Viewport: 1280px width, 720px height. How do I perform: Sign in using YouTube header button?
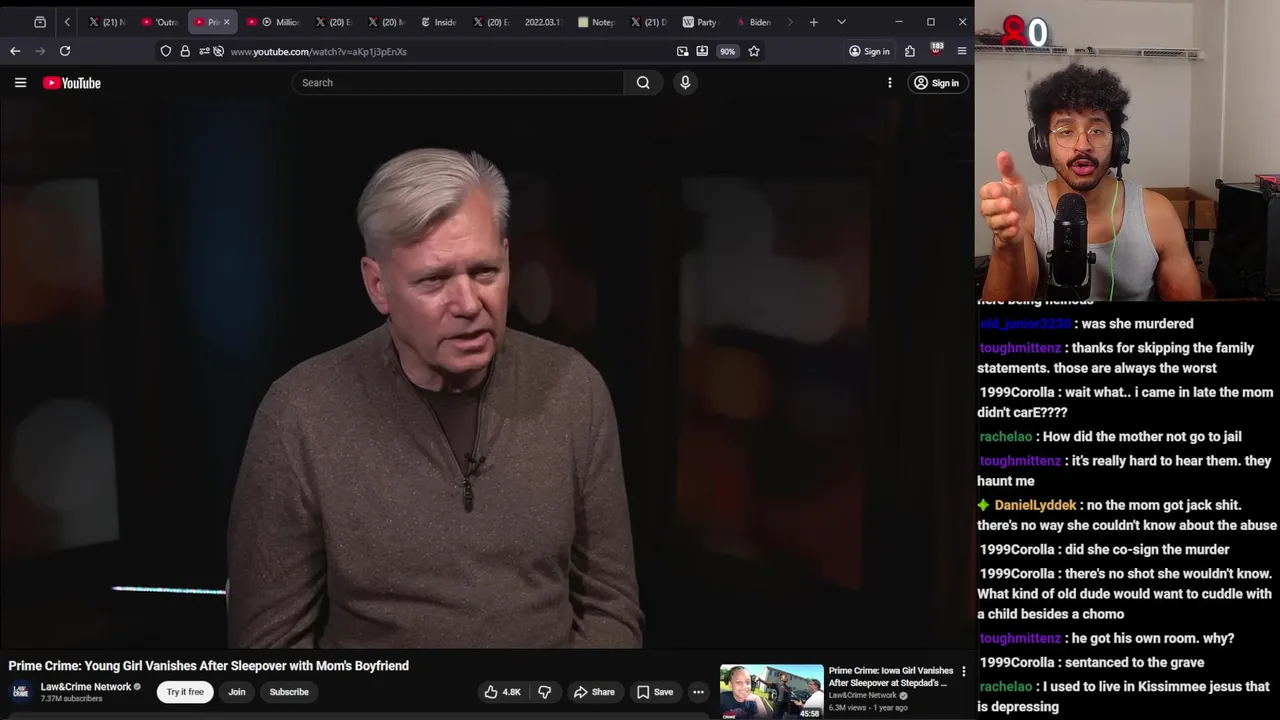[x=936, y=83]
